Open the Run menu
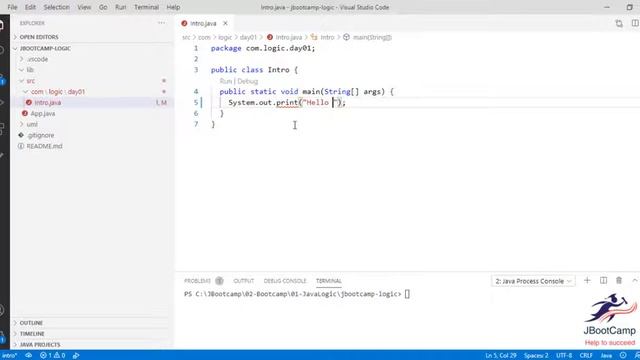This screenshot has height=360, width=640. [120, 7]
